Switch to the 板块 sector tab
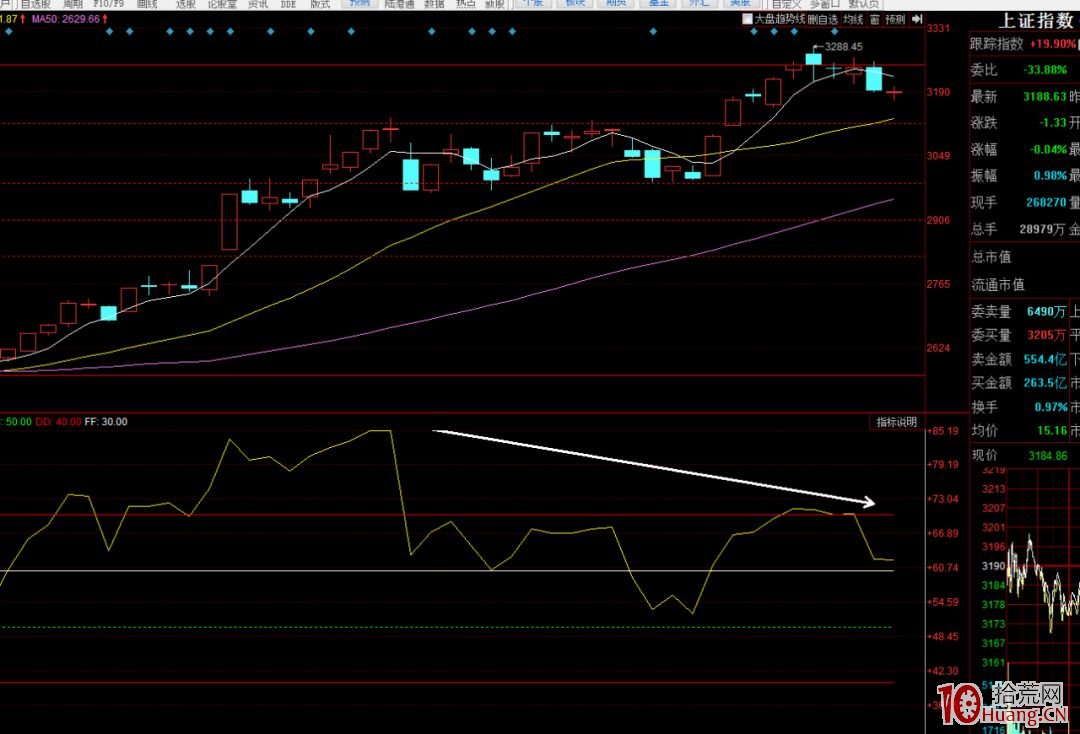Image resolution: width=1080 pixels, height=734 pixels. pos(575,3)
